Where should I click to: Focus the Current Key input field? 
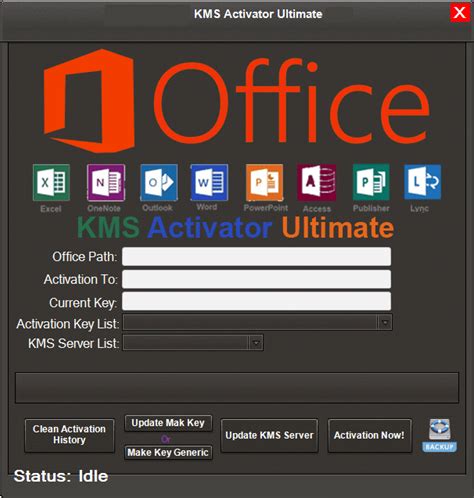coord(256,301)
